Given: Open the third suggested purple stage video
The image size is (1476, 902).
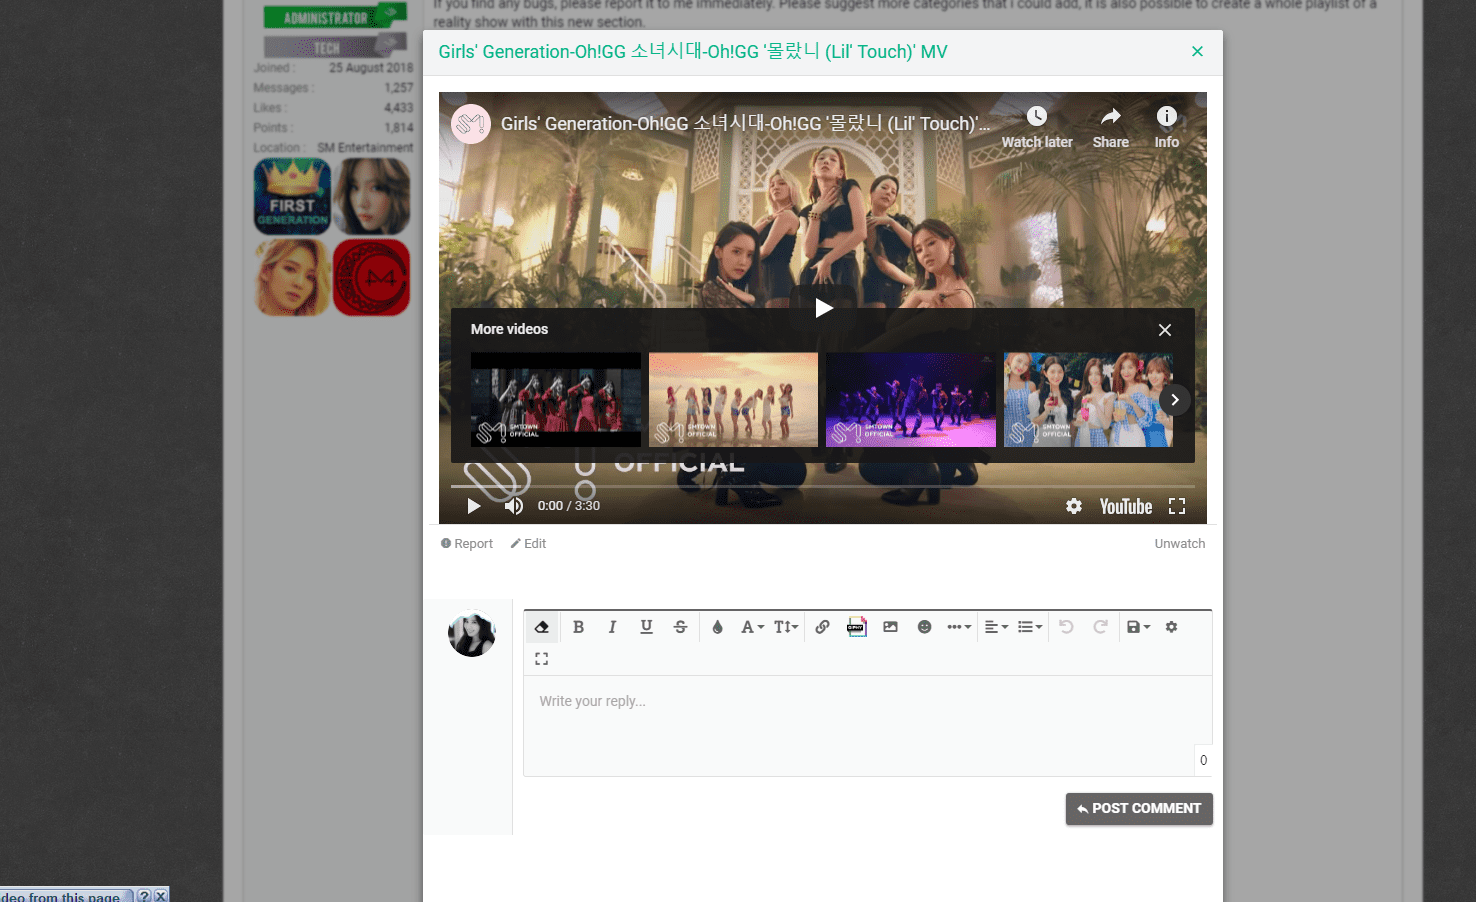Looking at the screenshot, I should pos(911,400).
